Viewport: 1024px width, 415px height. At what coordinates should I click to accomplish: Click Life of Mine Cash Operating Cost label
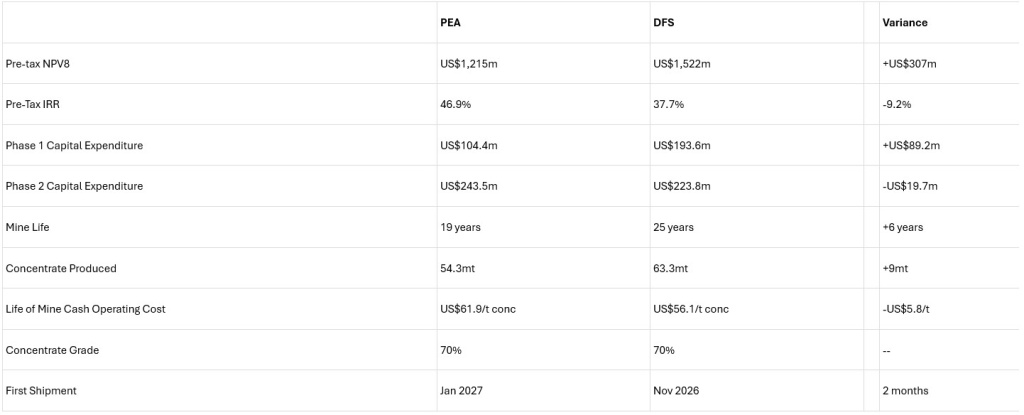coord(85,309)
